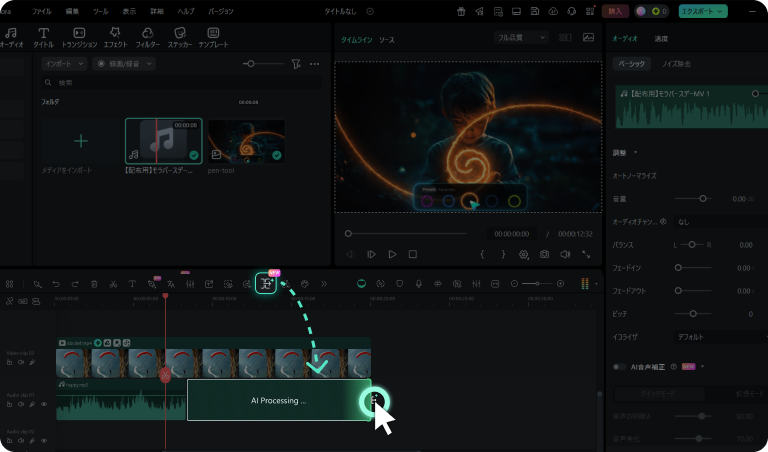Adjust the 音量 volume slider
This screenshot has width=768, height=452.
(x=703, y=199)
